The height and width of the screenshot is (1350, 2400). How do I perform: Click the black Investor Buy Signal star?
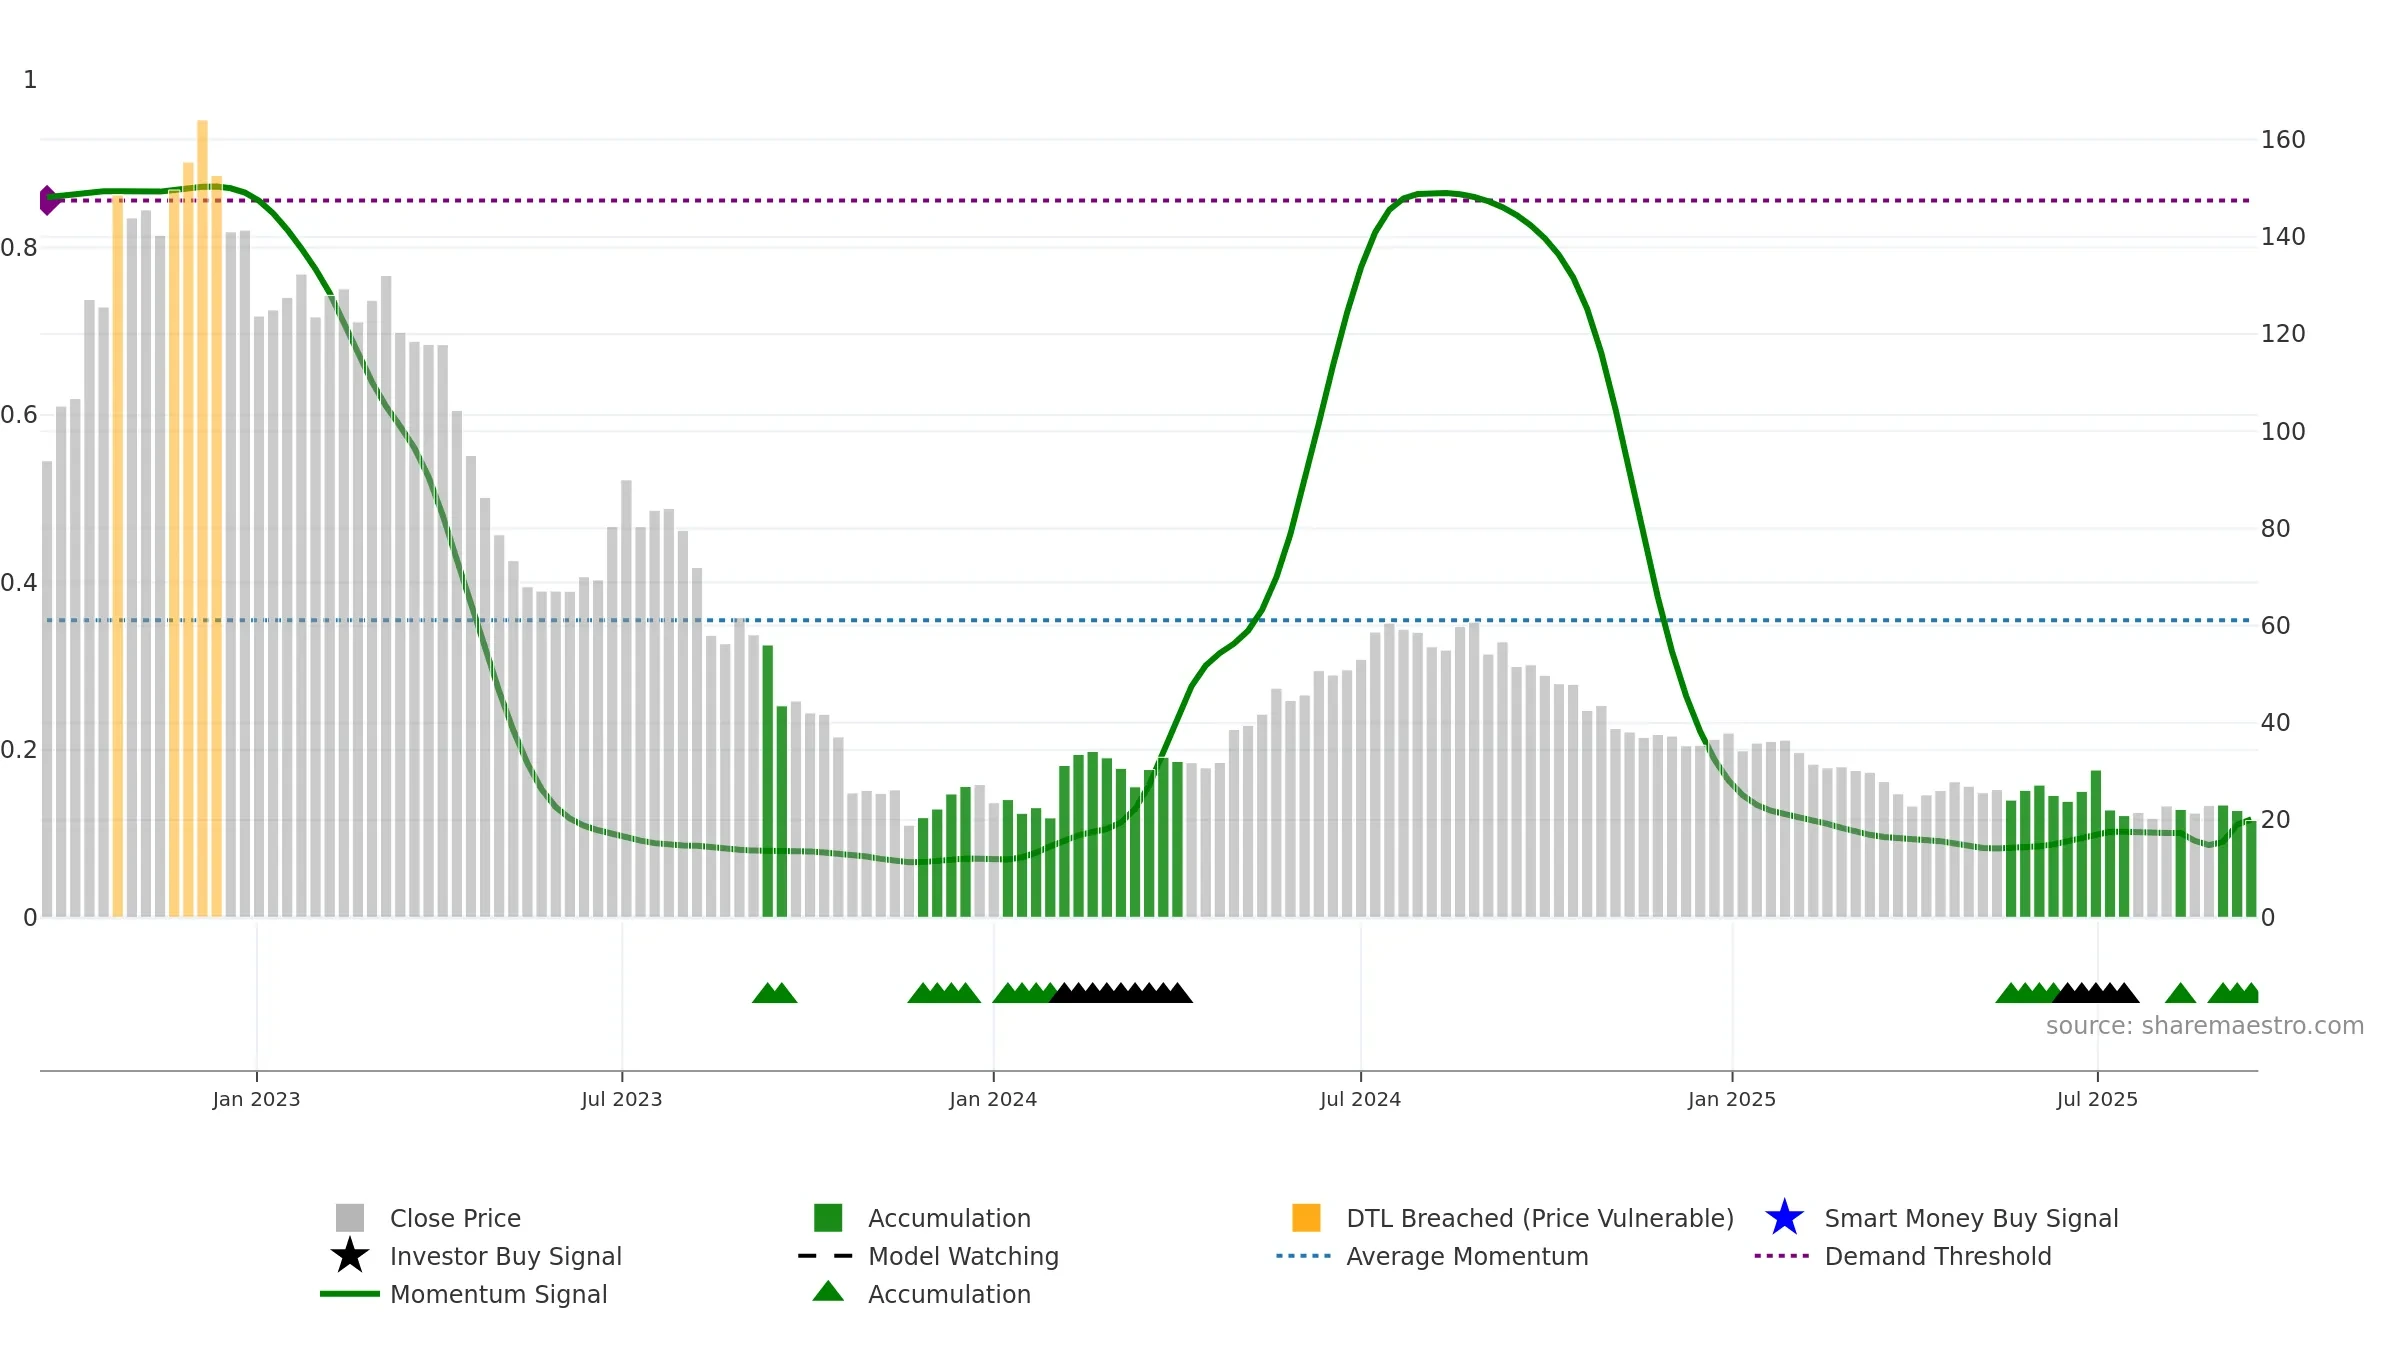coord(349,1255)
